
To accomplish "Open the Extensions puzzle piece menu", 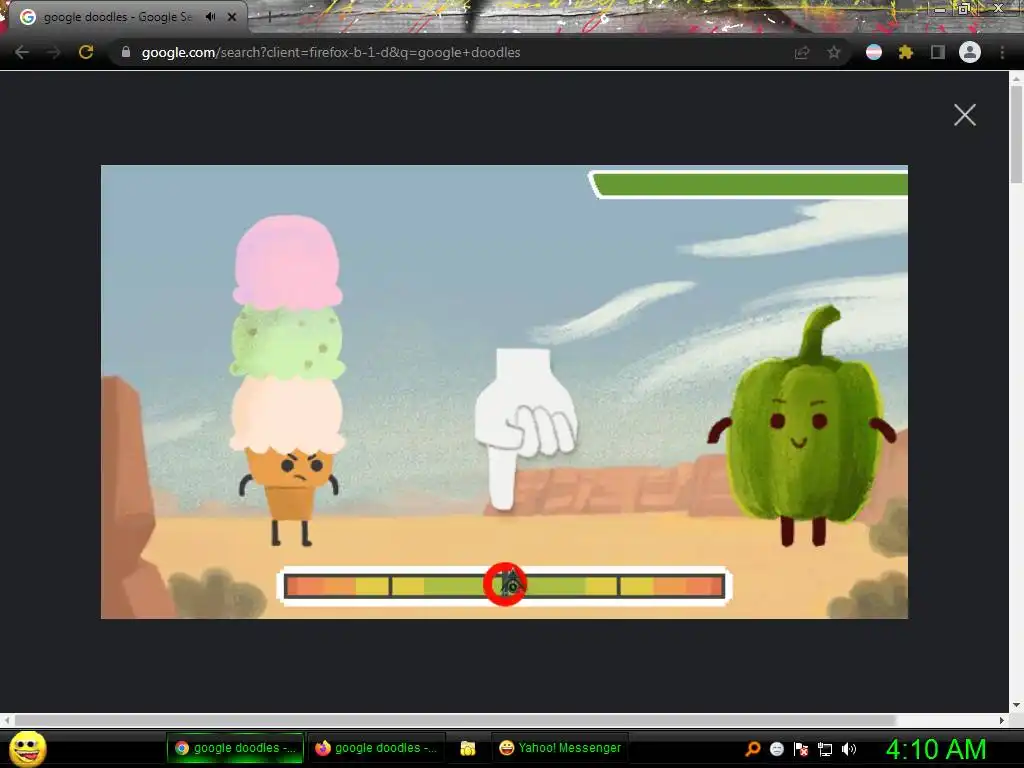I will (906, 52).
